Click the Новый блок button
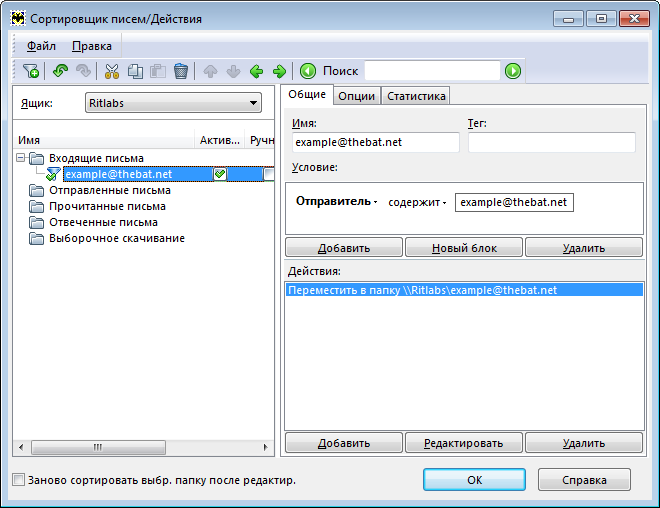 click(464, 248)
